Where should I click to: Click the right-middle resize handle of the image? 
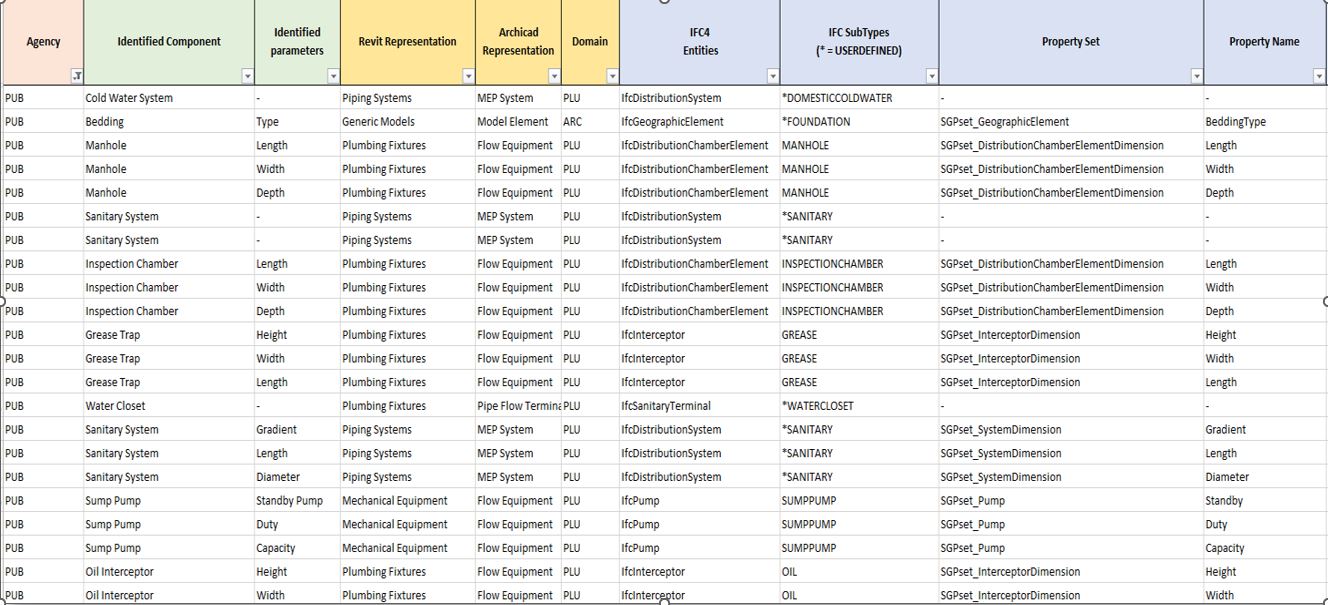1325,301
